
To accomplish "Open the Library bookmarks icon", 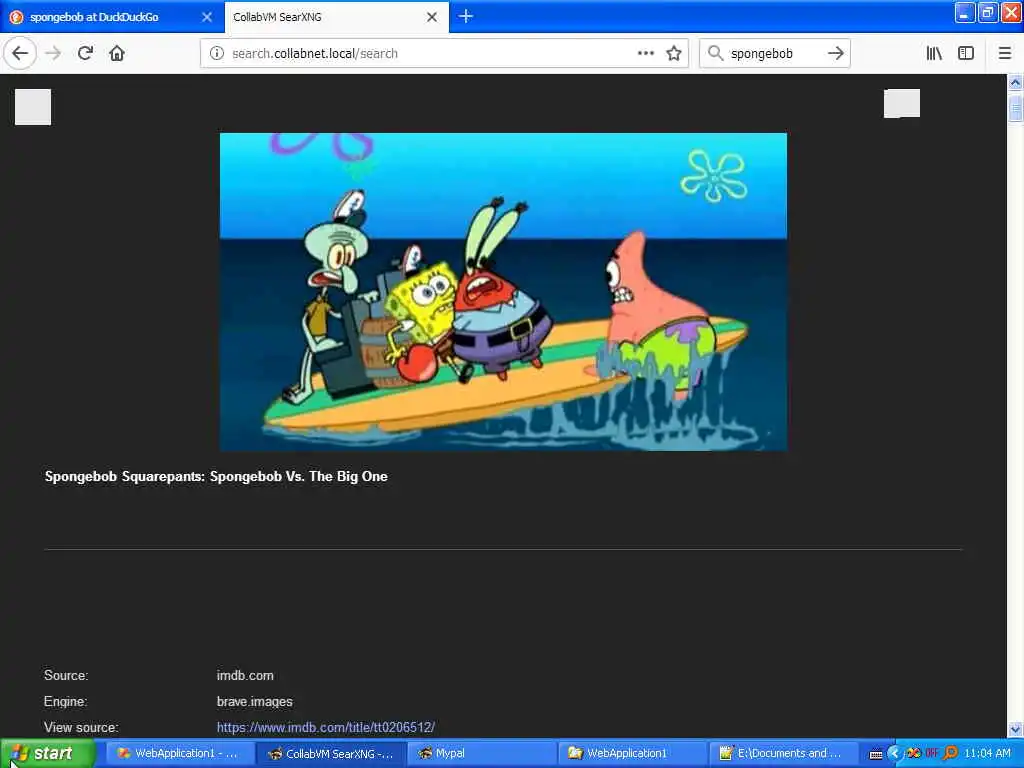I will (934, 54).
